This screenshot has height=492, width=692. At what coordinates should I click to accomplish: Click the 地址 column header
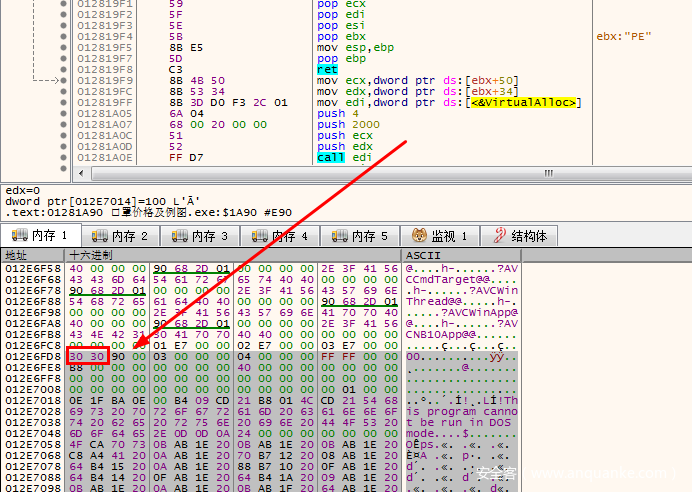tap(17, 256)
